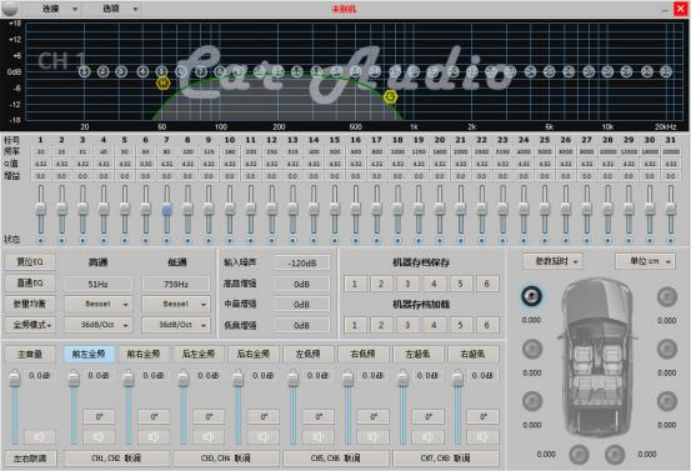The image size is (692, 472).
Task: Click EQ node 1 on the 0dB line
Action: pos(85,71)
